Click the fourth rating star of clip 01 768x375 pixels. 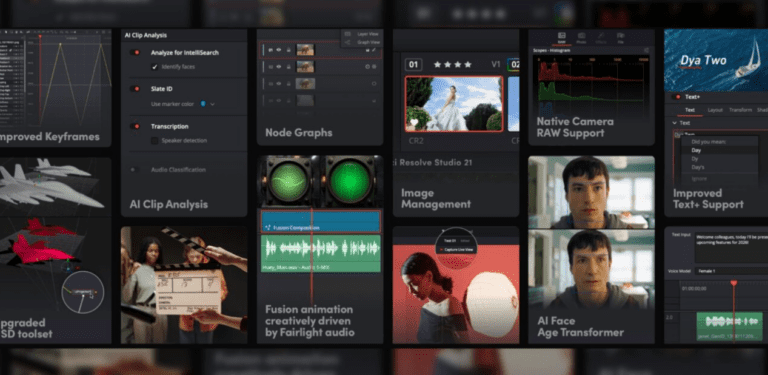click(468, 65)
